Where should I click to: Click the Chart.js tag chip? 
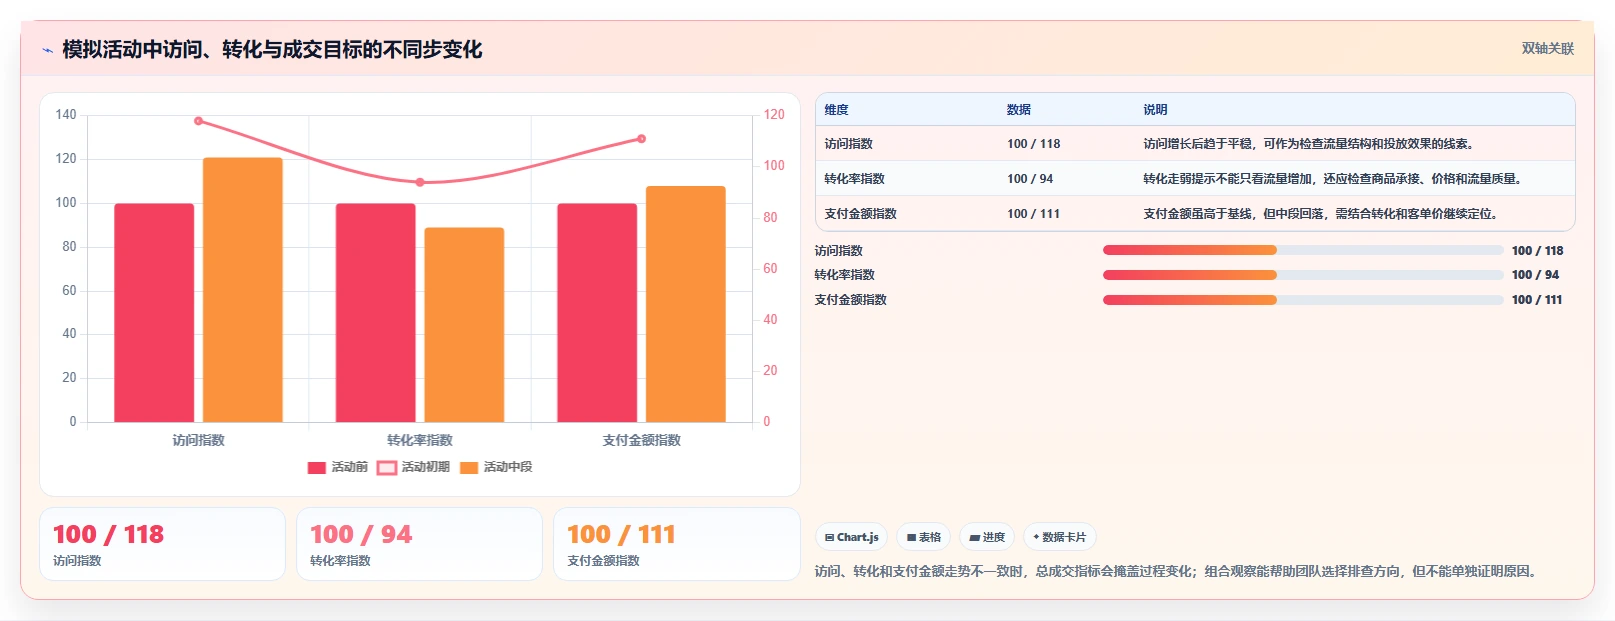pos(851,537)
